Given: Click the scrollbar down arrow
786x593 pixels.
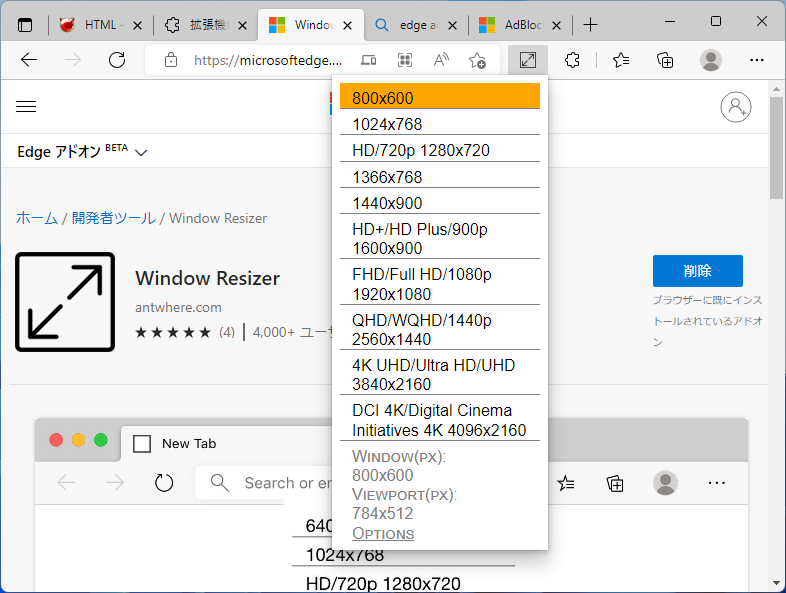Looking at the screenshot, I should tap(776, 583).
